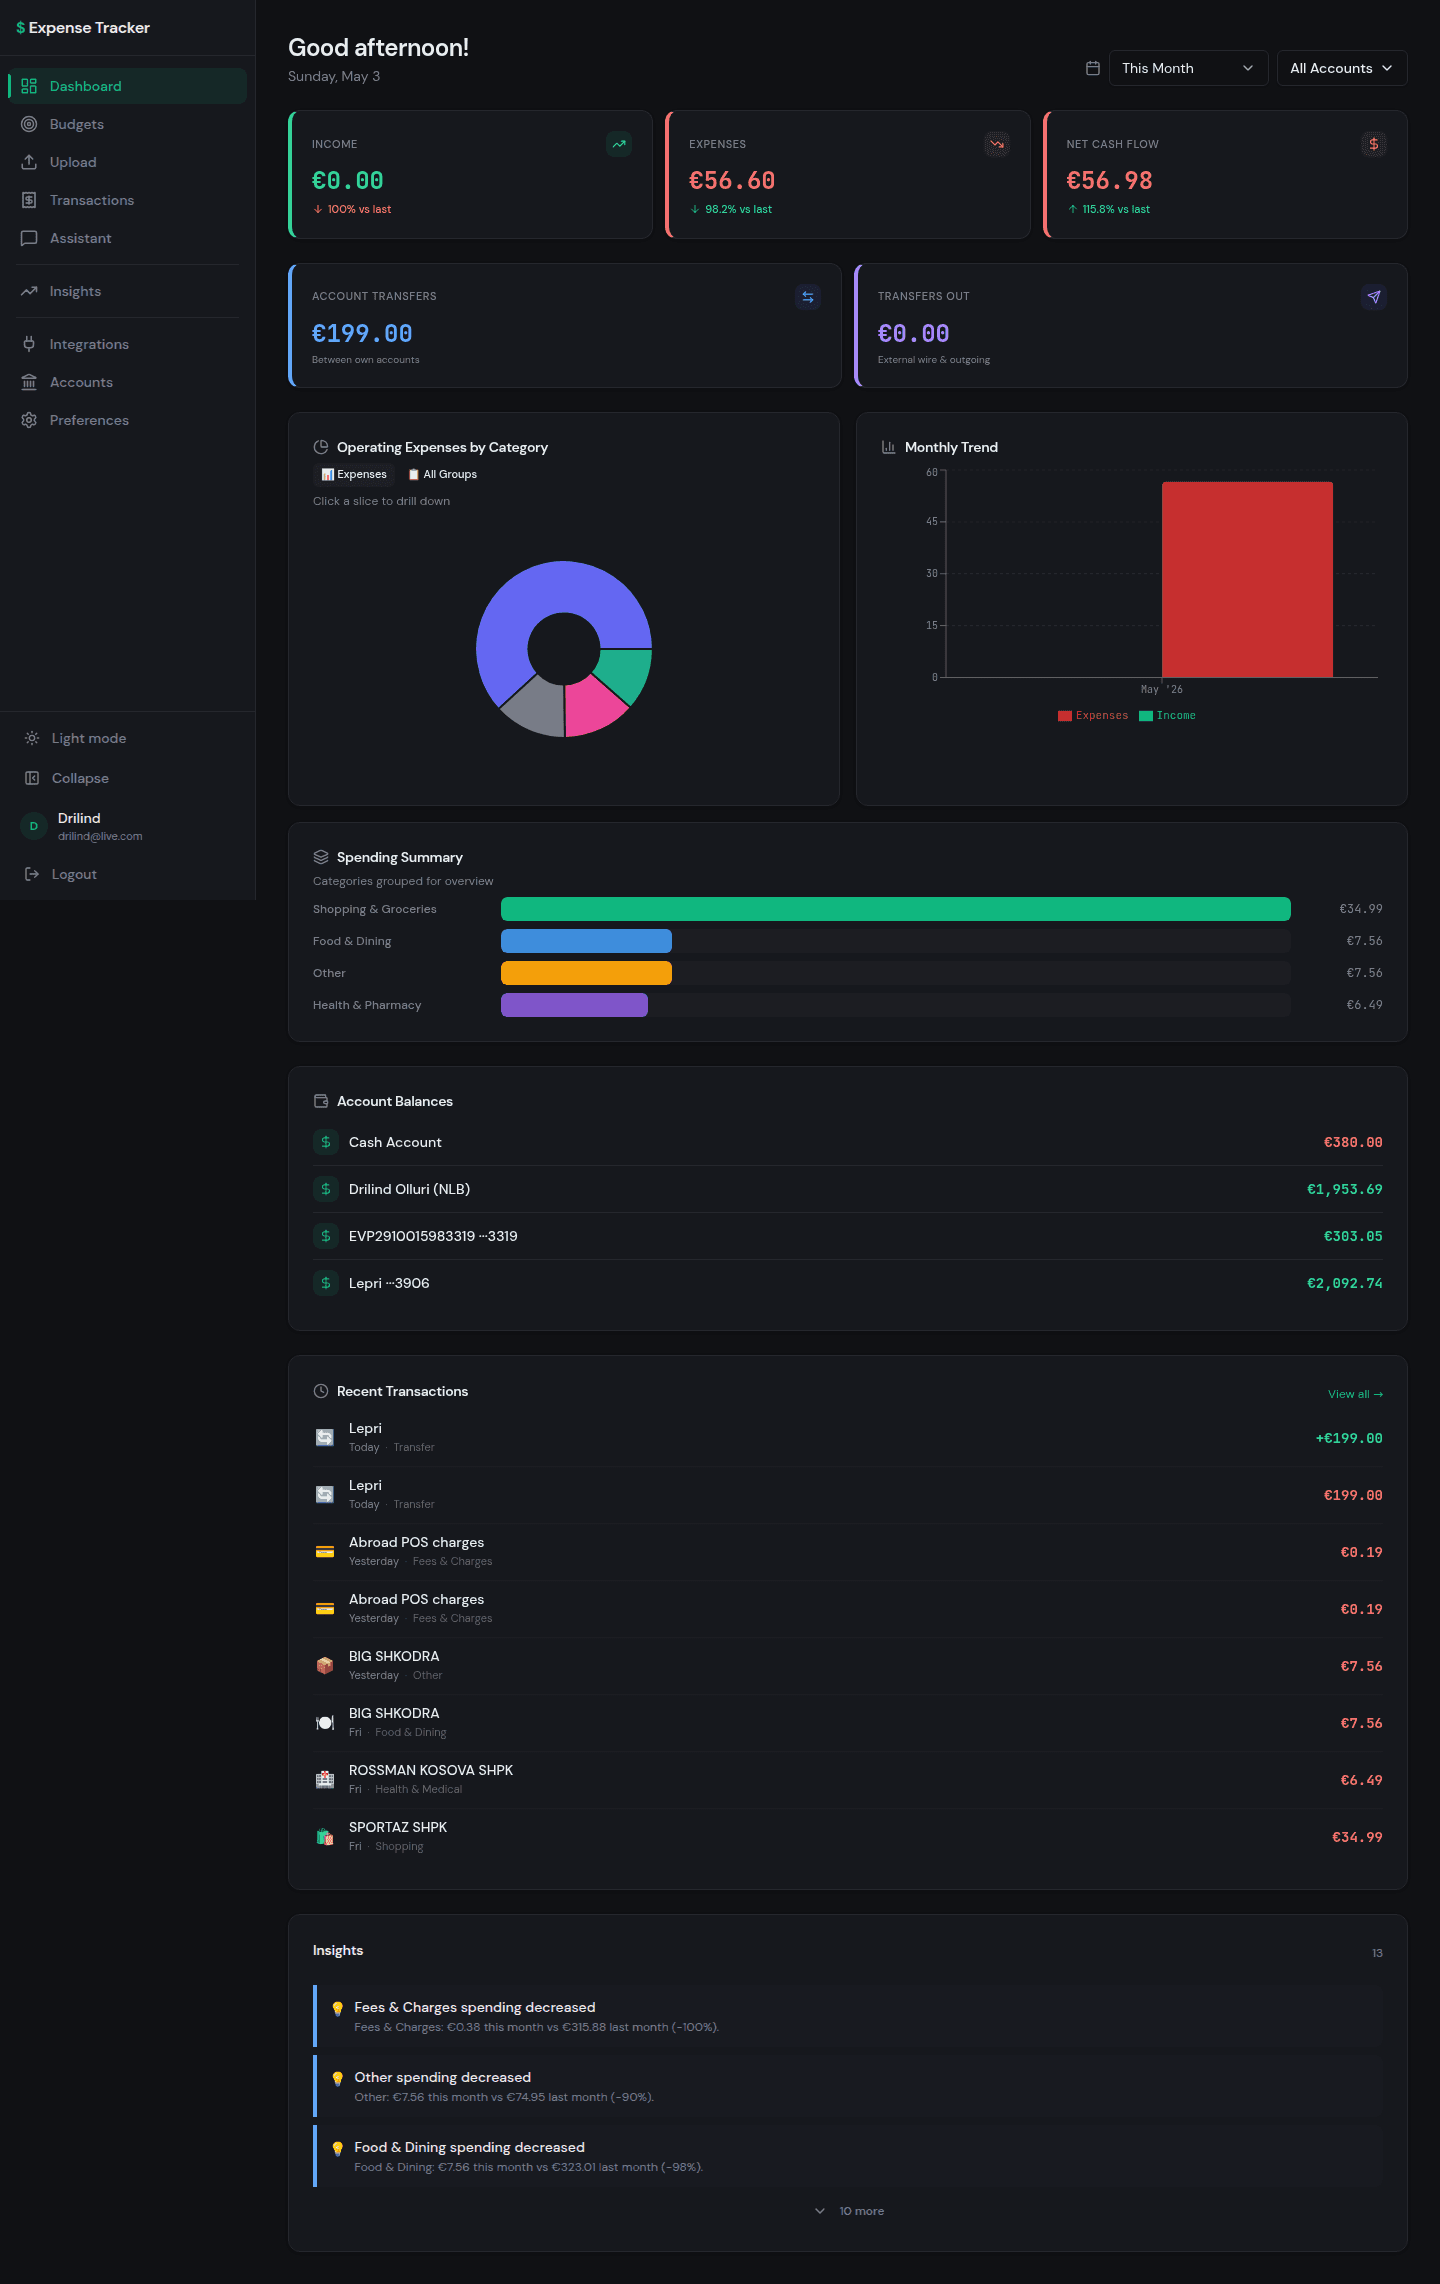Open the This Month period dropdown
The image size is (1440, 2284).
(x=1188, y=68)
